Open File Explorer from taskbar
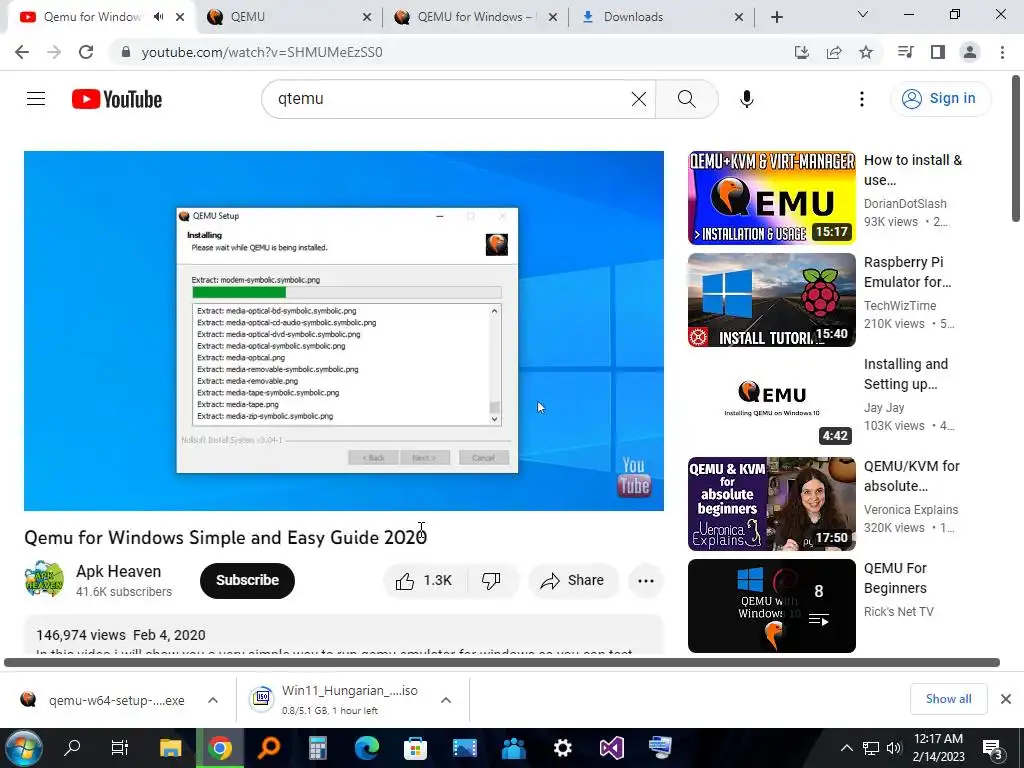Screen dimensions: 1024x768 170,748
